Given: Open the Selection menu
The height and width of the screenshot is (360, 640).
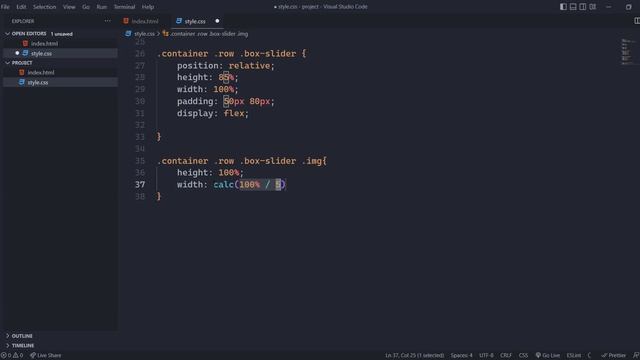Looking at the screenshot, I should [x=44, y=7].
